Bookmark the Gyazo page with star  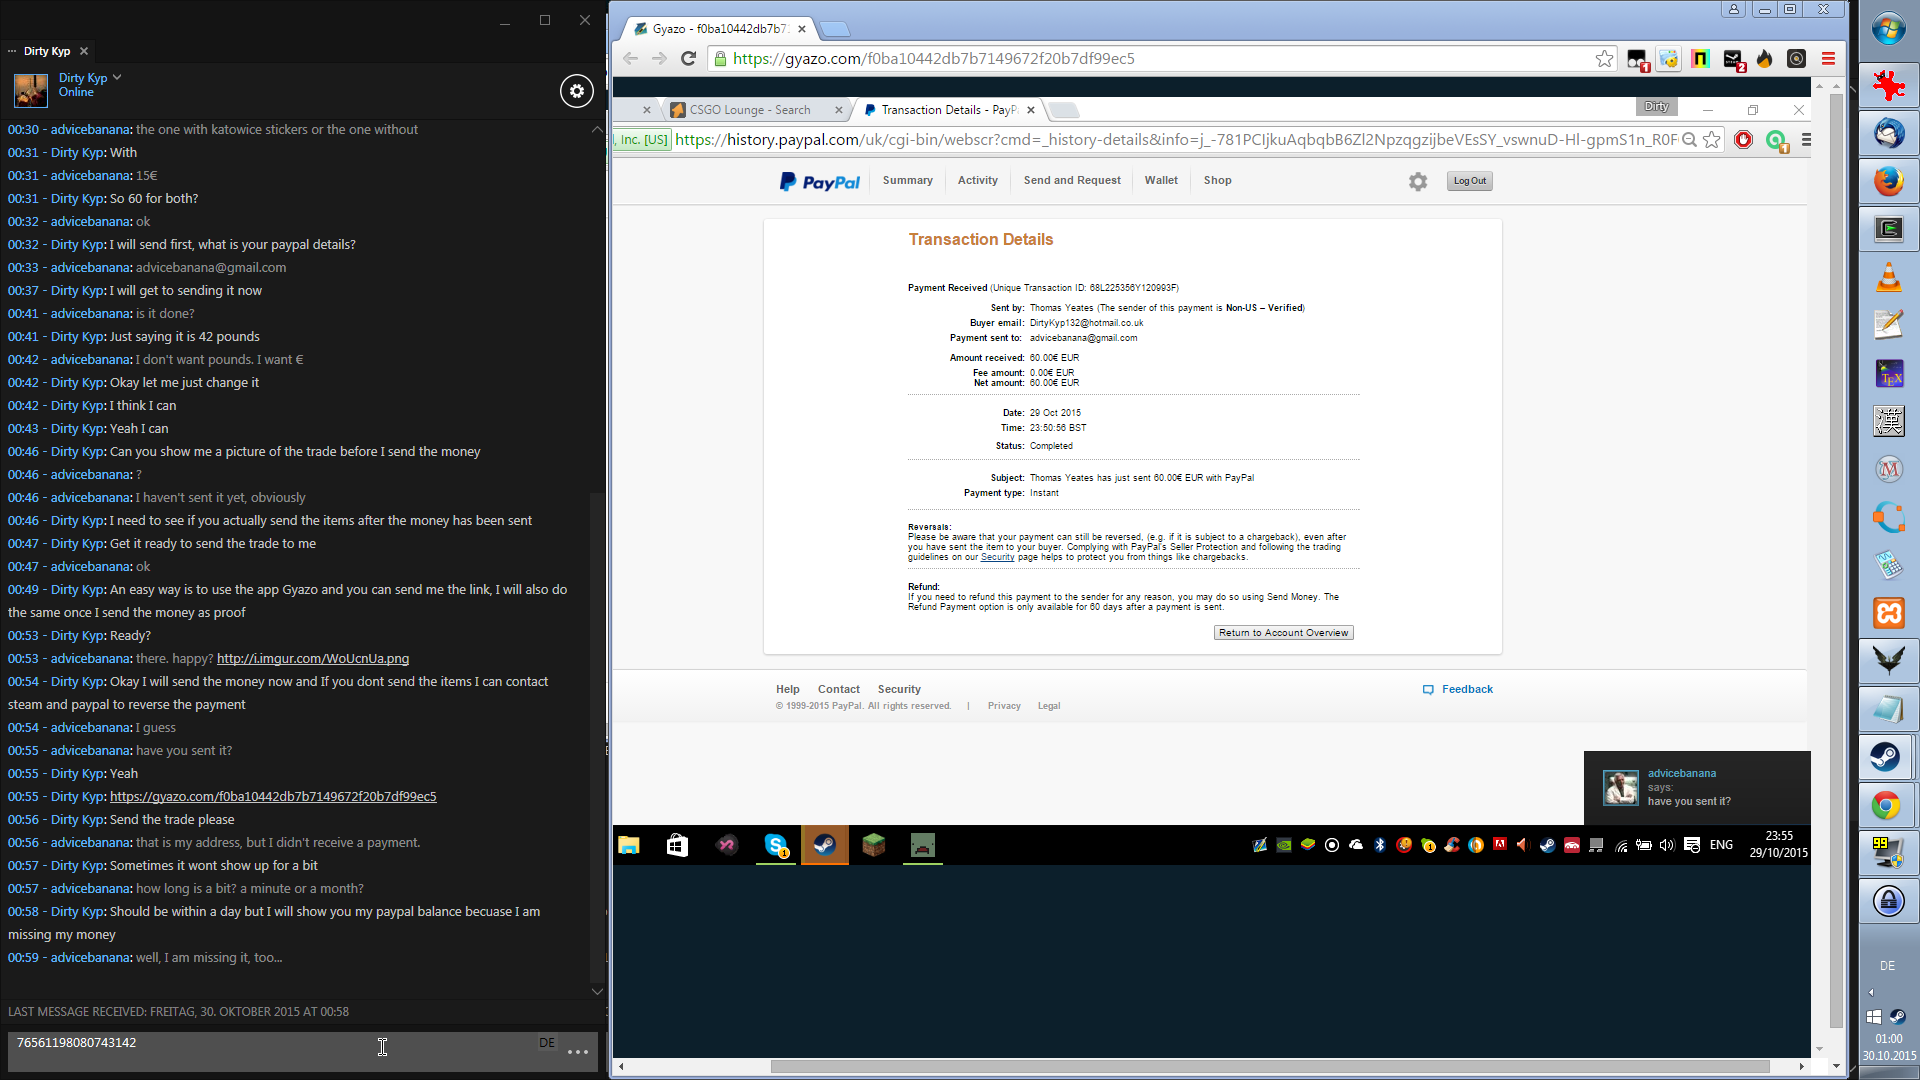coord(1604,59)
